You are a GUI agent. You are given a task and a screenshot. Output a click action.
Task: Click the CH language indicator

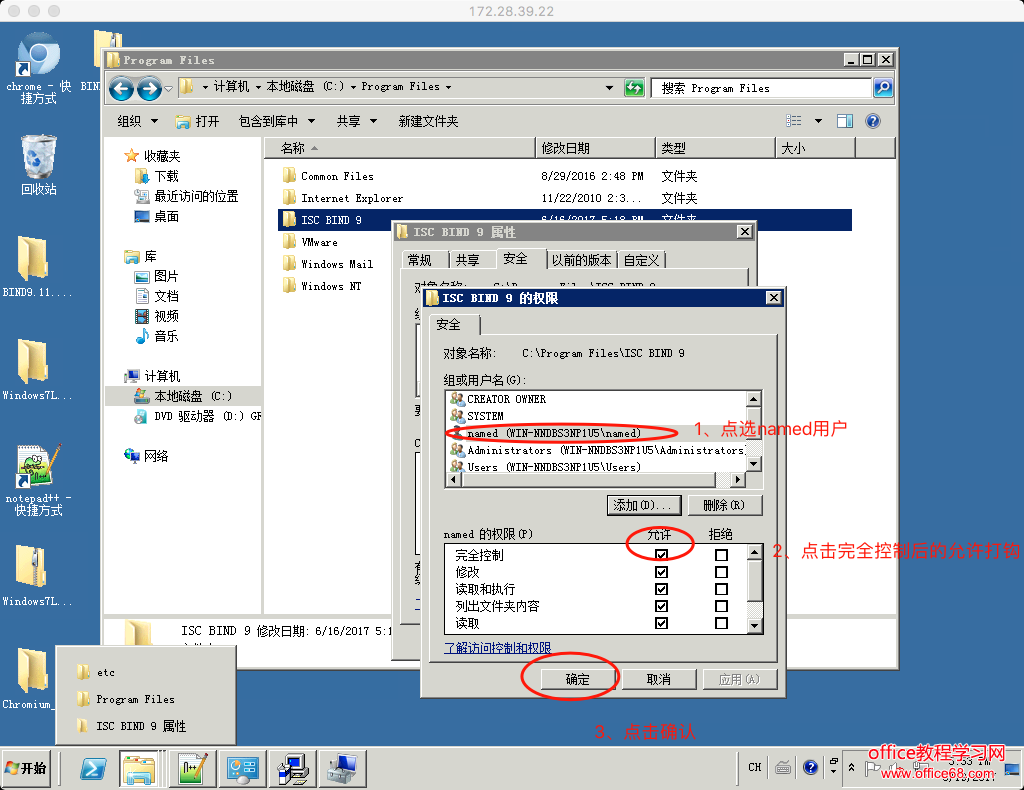(x=755, y=767)
